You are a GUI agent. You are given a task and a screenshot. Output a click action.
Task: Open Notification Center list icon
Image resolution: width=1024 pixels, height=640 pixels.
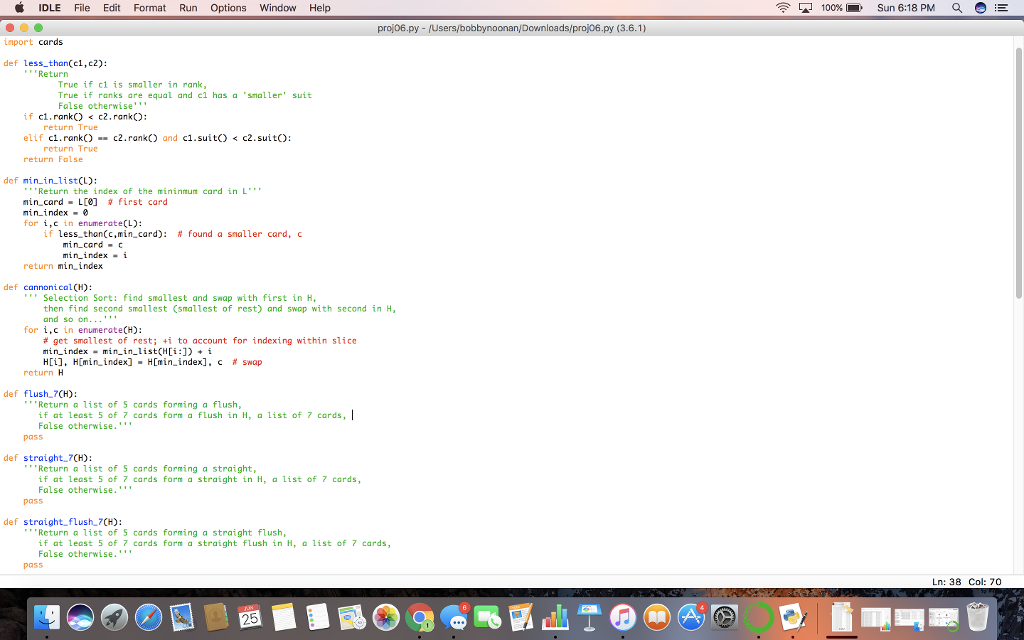click(x=1004, y=8)
